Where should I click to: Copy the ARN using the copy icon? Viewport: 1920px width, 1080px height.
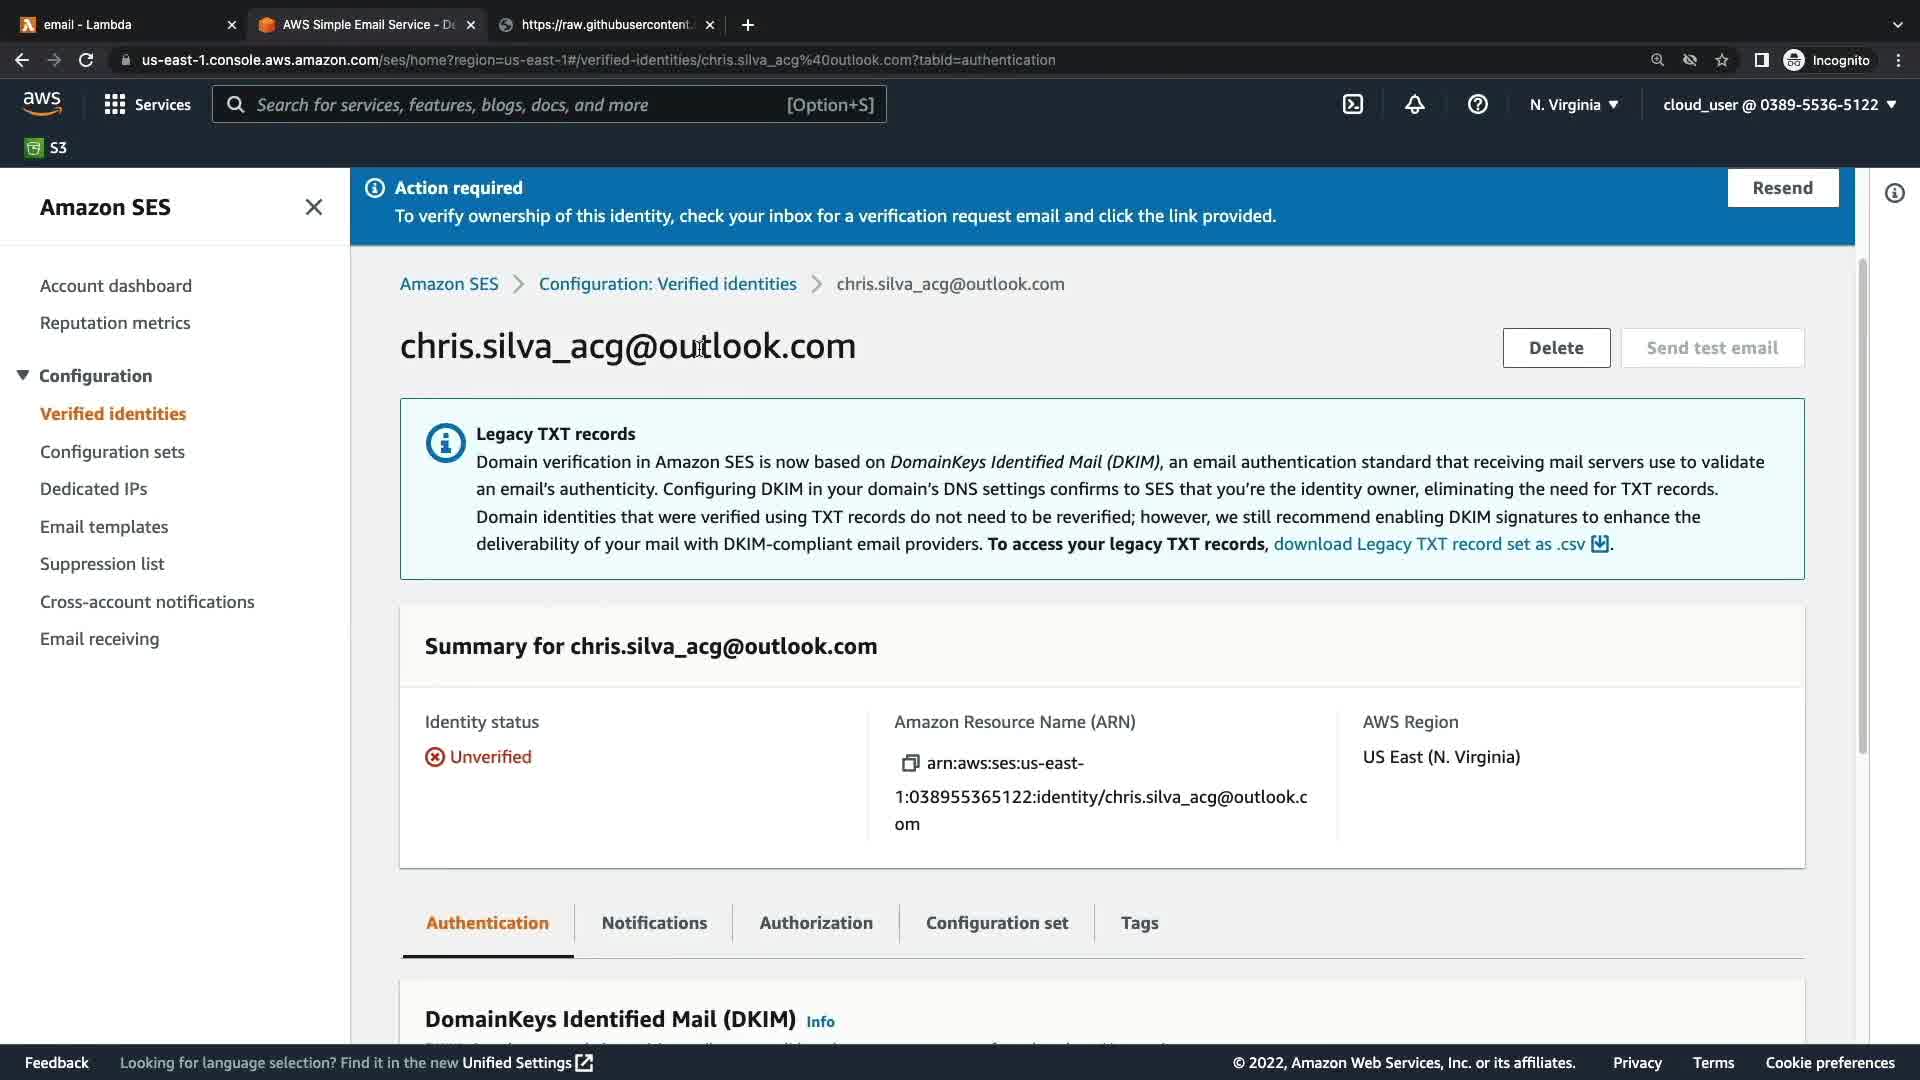pos(909,763)
